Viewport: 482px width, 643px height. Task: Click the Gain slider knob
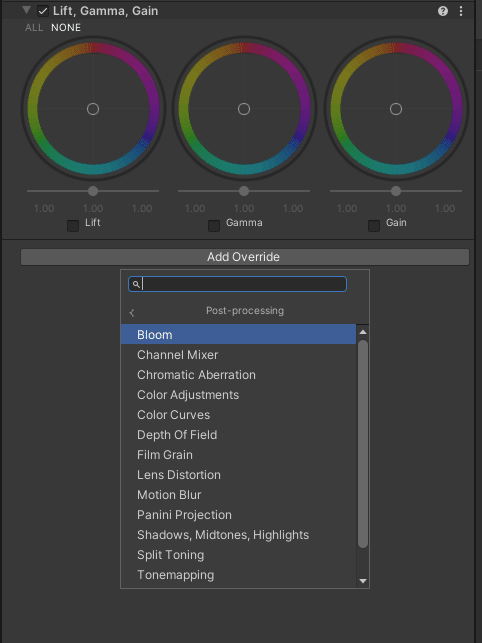(x=396, y=191)
